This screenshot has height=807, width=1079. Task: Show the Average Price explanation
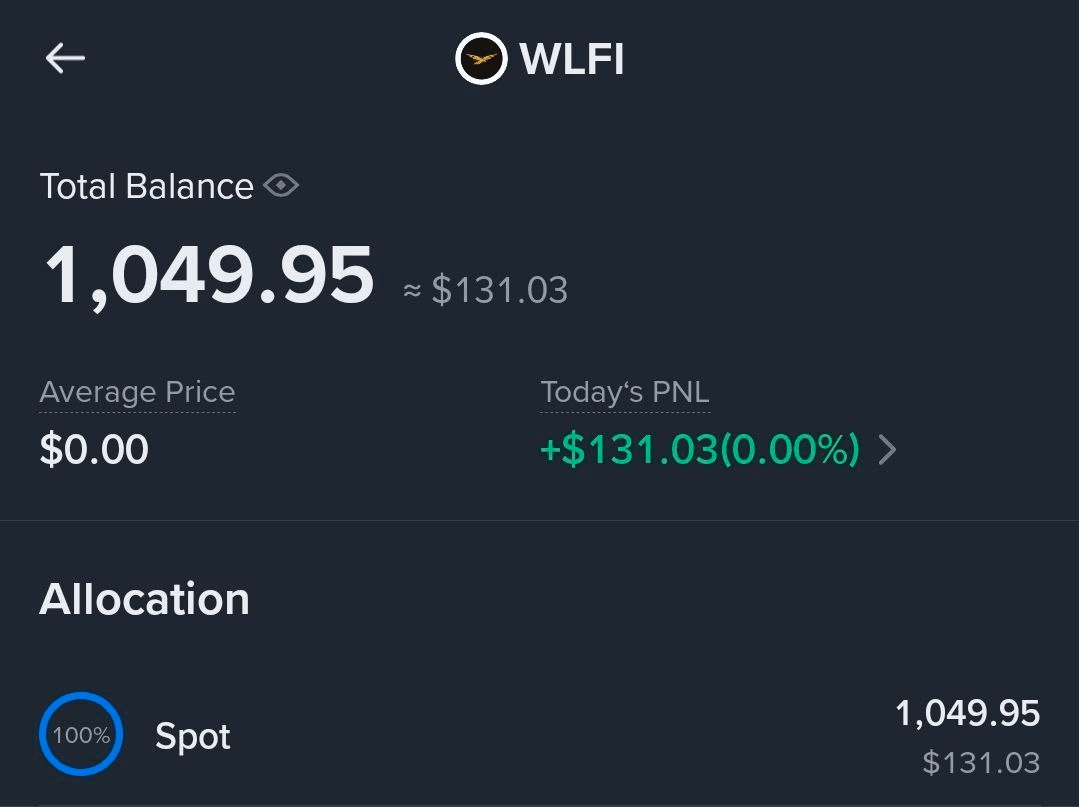point(137,392)
